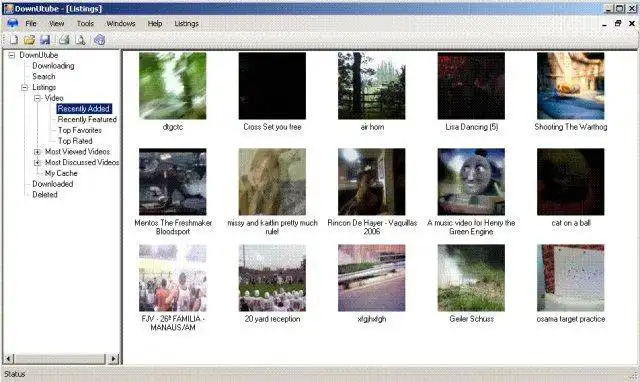Select Deleted in the tree
640x382 pixels.
tap(45, 195)
